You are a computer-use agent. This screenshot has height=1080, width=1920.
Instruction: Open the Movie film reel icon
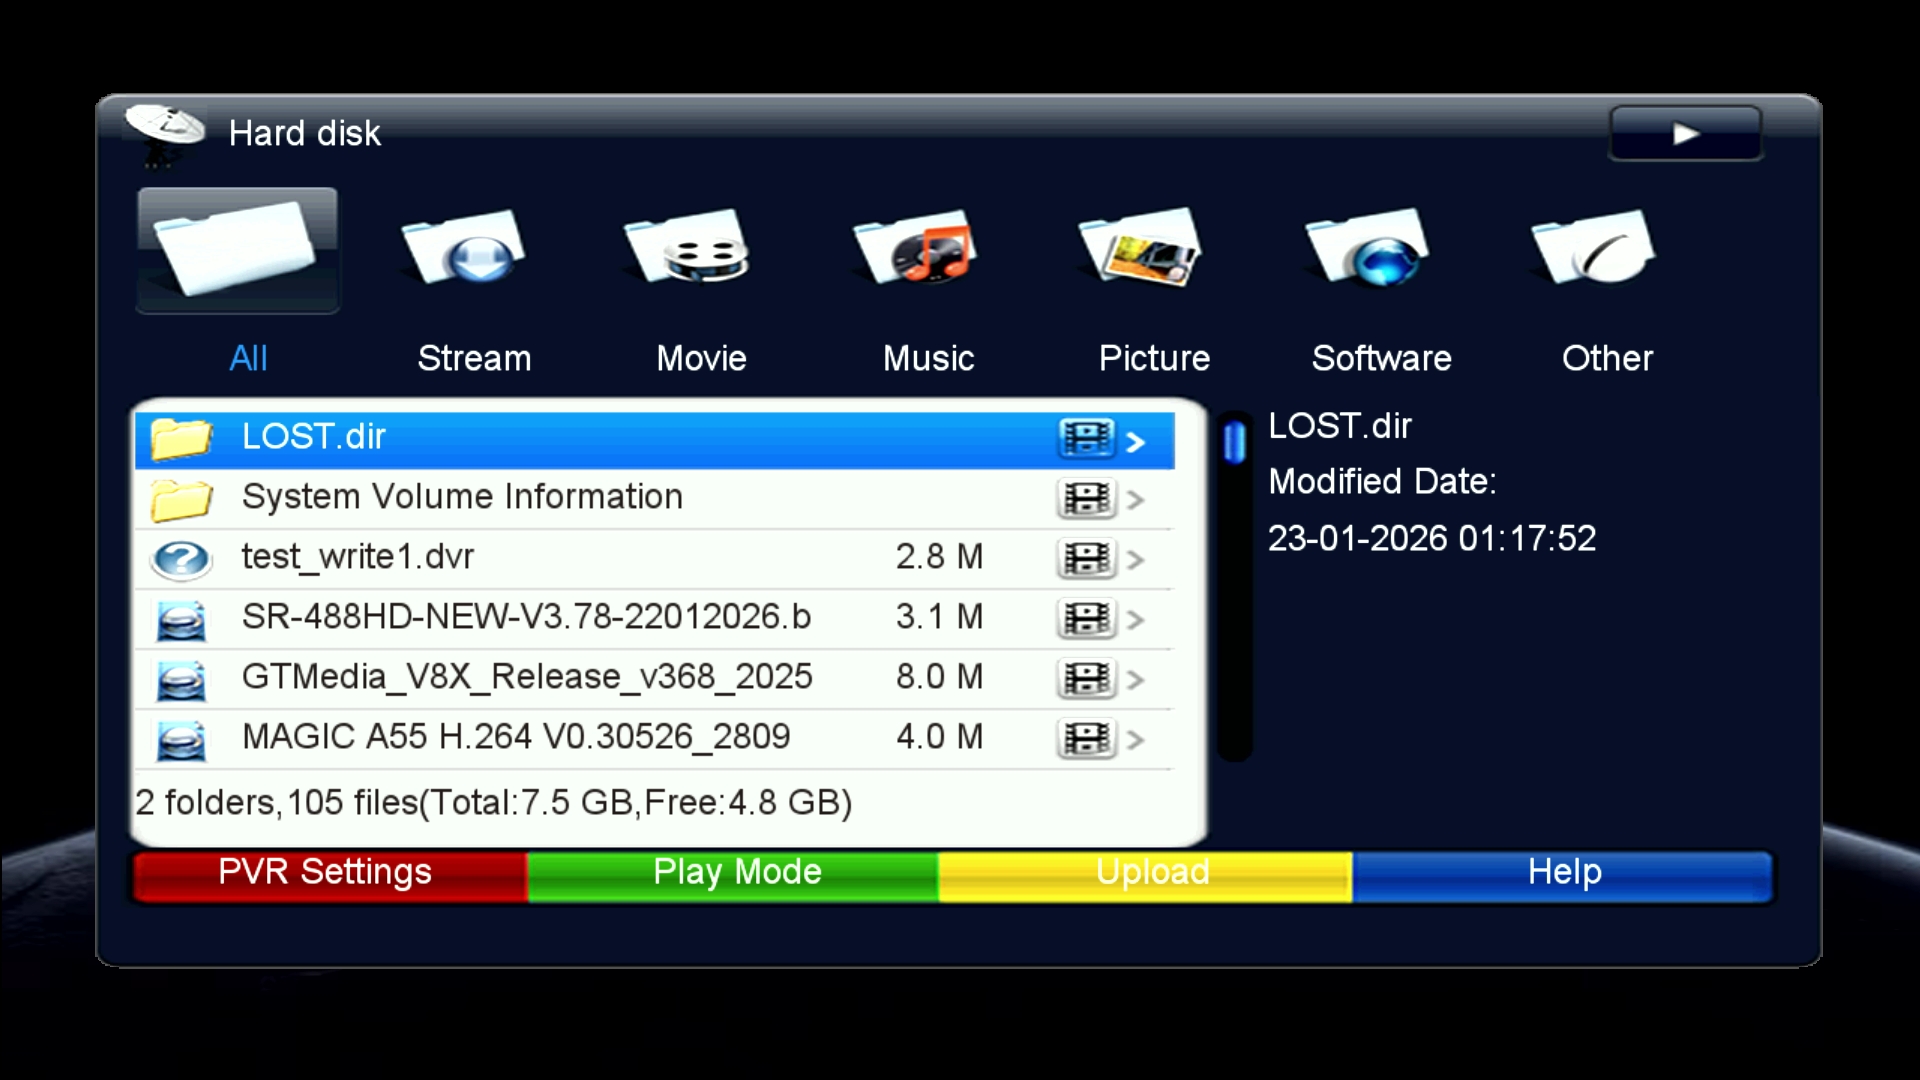(x=690, y=248)
